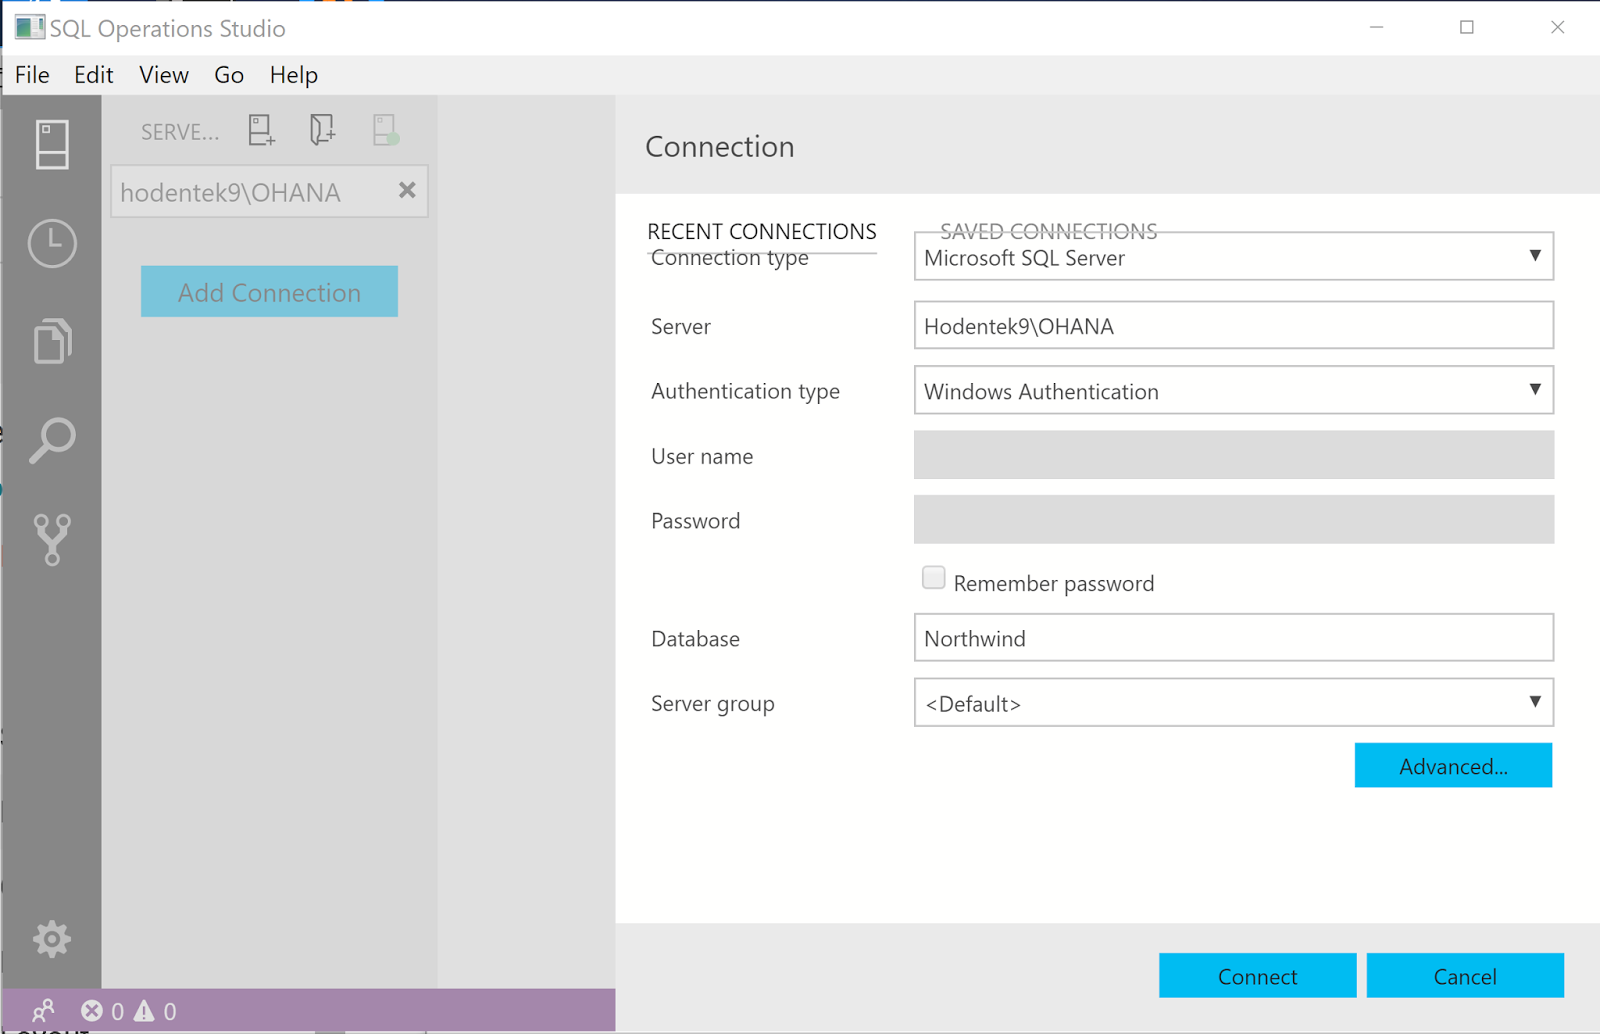Click the Add Connection button
Image resolution: width=1600 pixels, height=1034 pixels.
tap(269, 292)
